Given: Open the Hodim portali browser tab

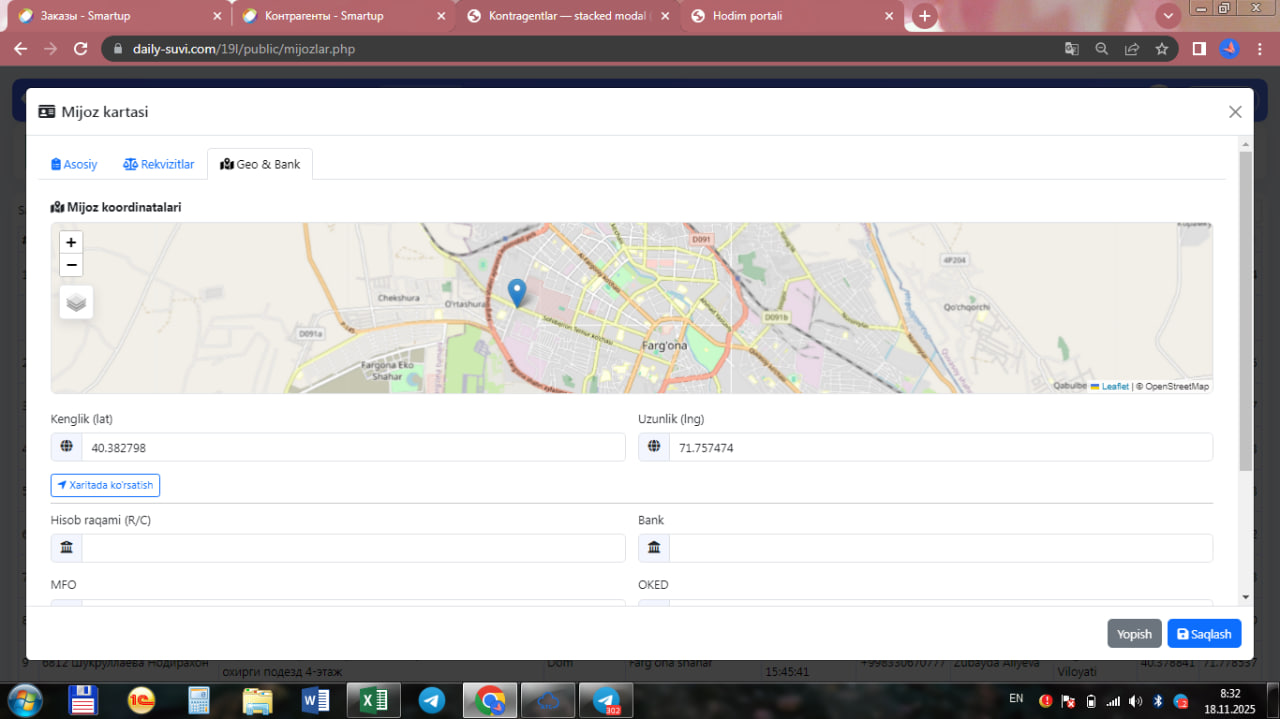Looking at the screenshot, I should coord(790,16).
